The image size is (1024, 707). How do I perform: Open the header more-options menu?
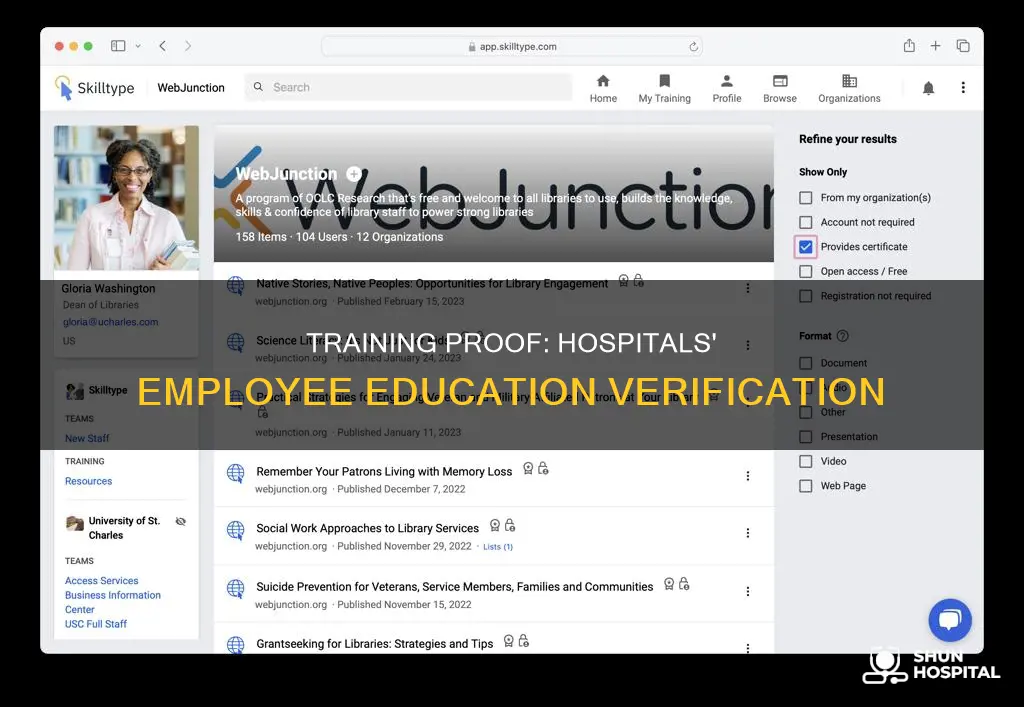click(963, 87)
